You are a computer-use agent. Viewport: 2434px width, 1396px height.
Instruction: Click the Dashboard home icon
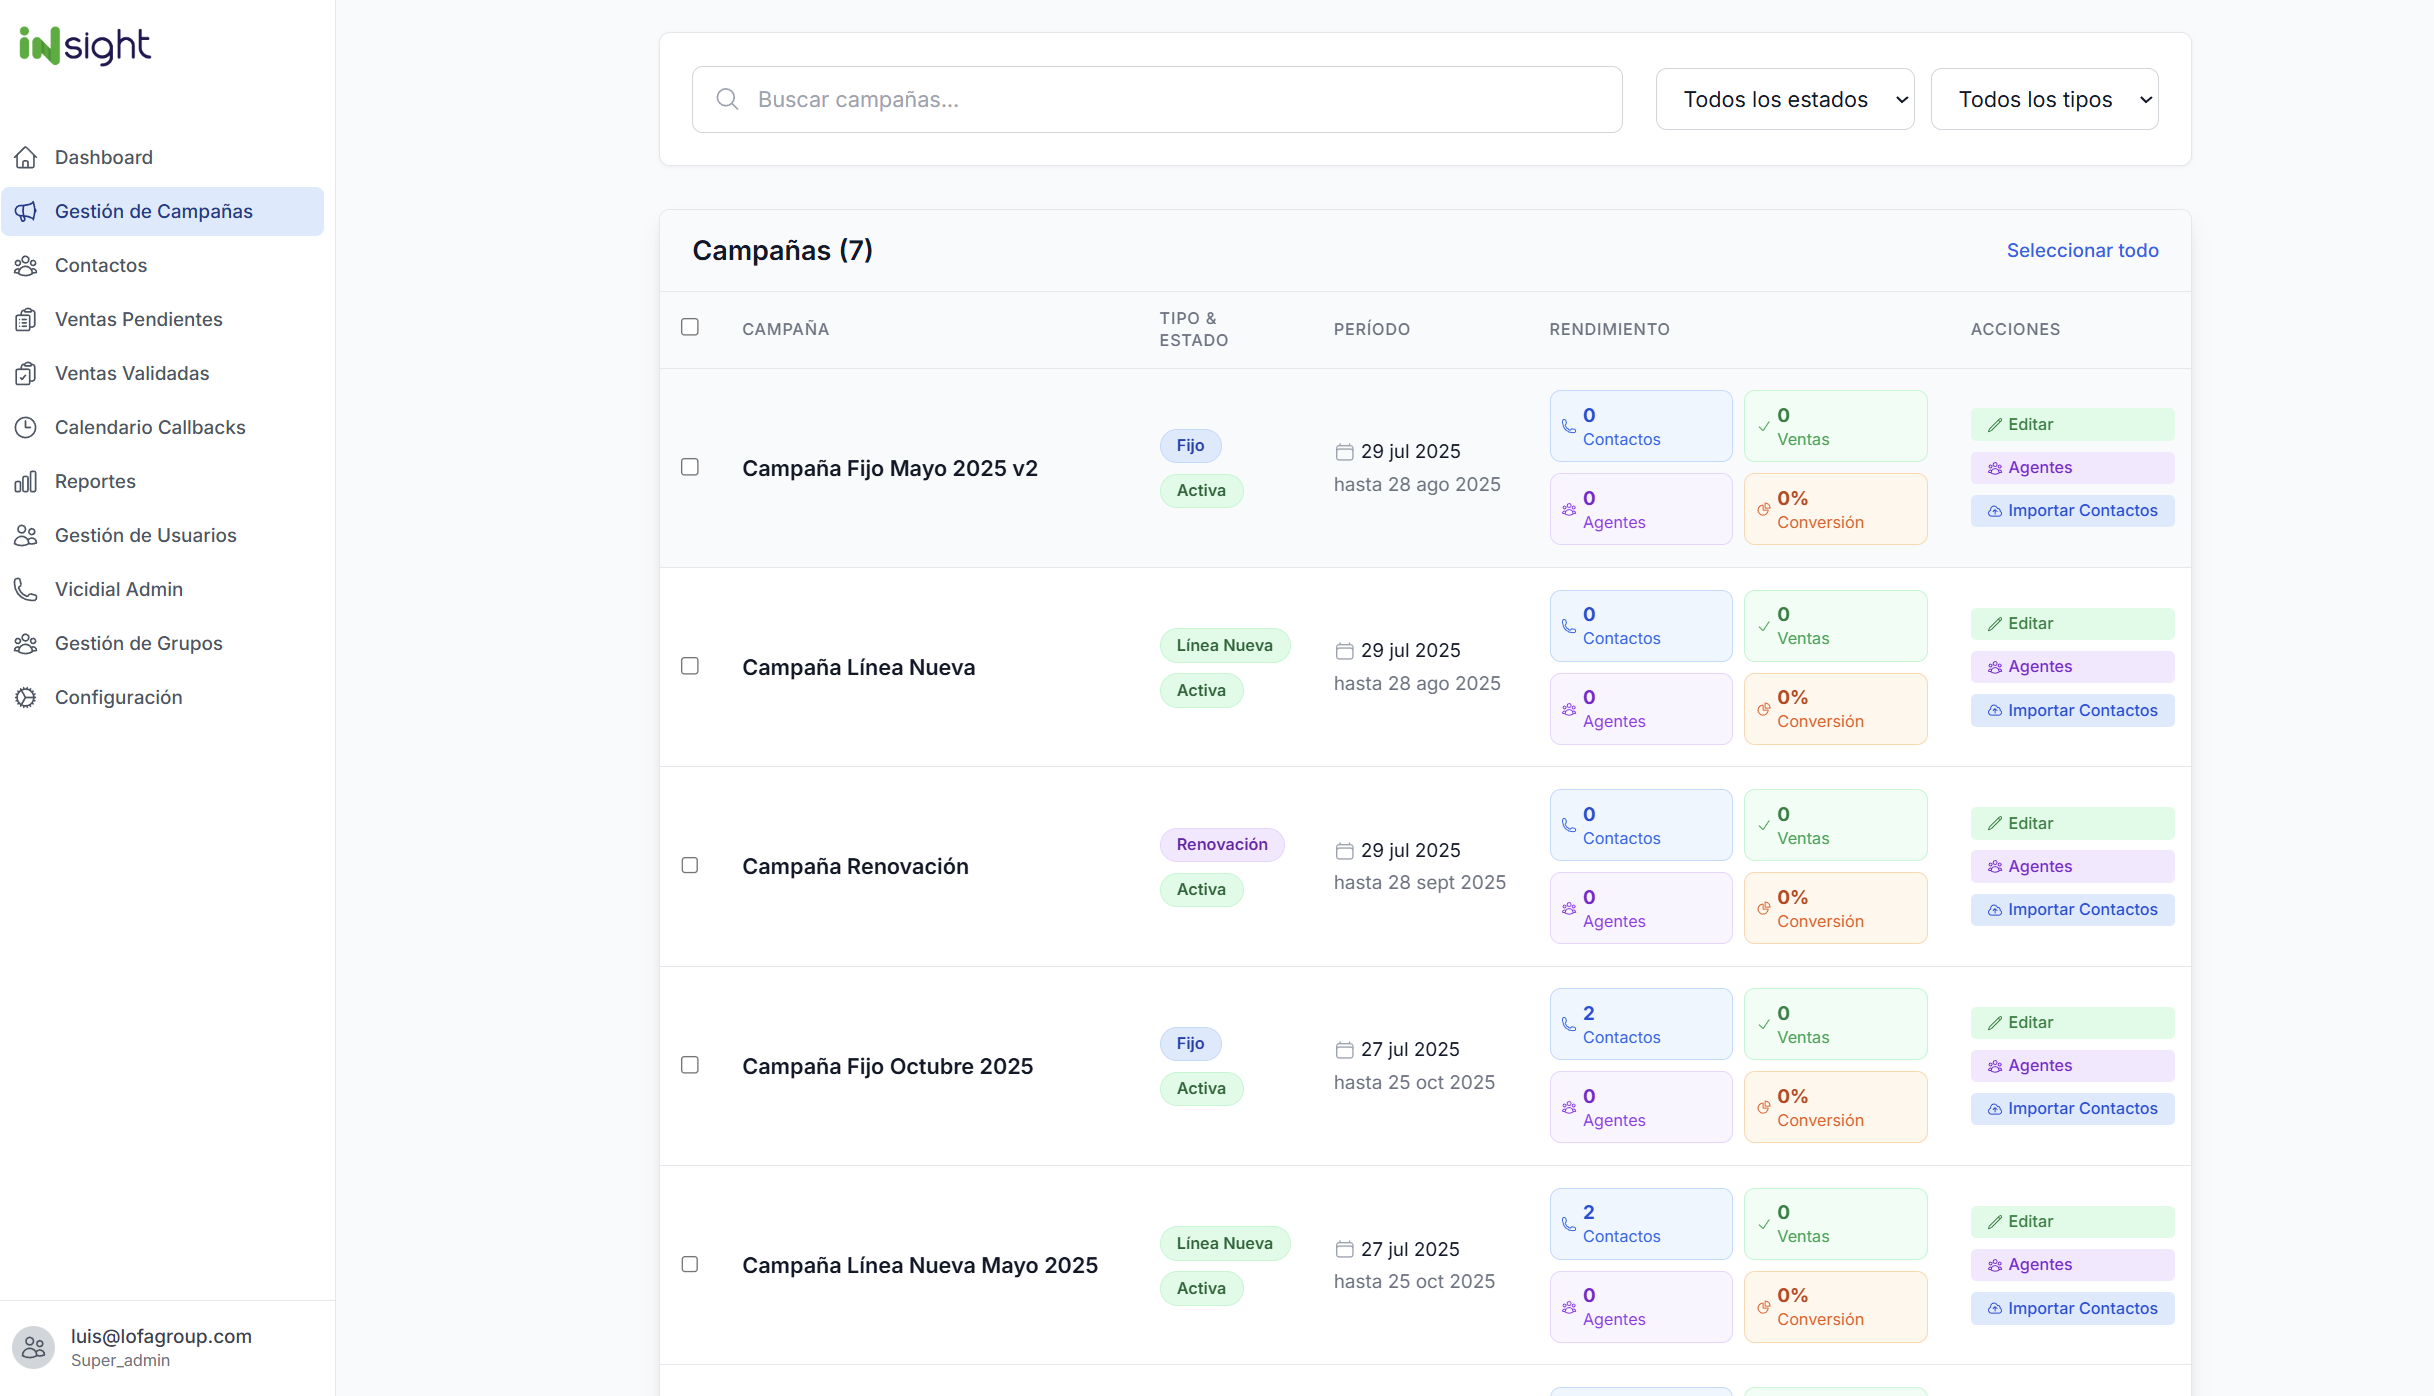[x=26, y=157]
